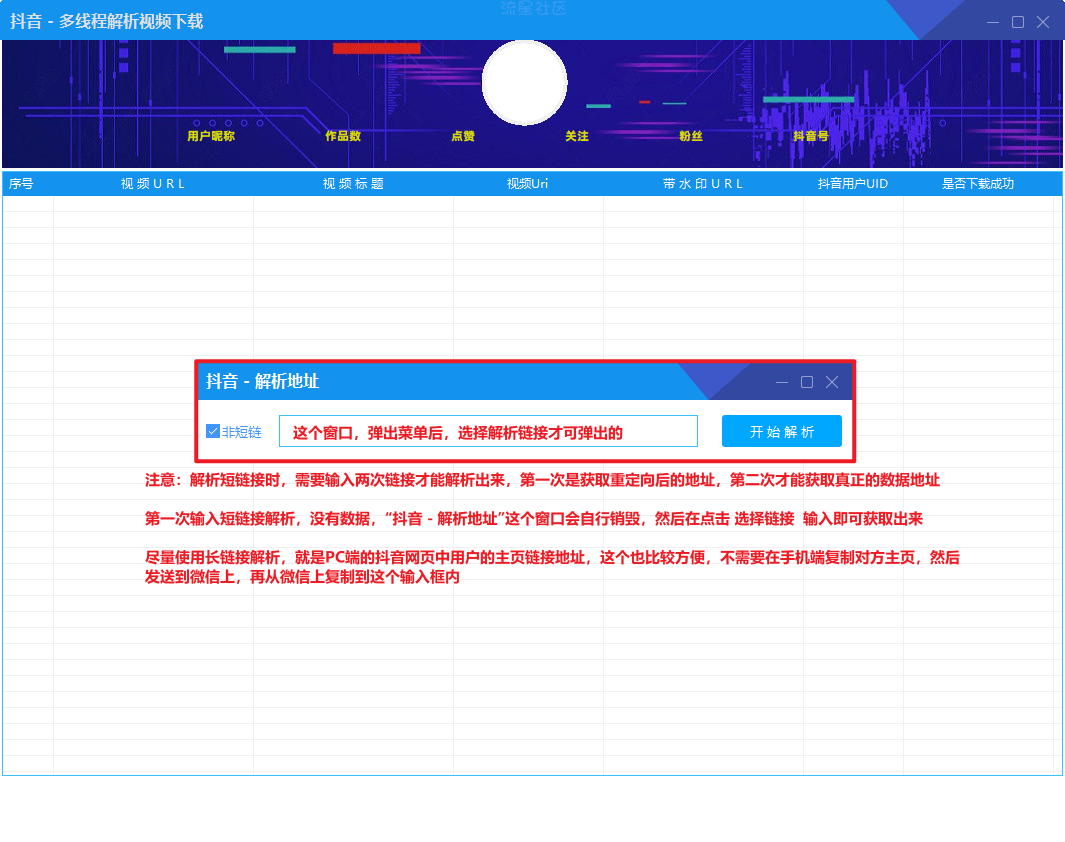Click the 带水印URL column header
Viewport: 1065px width, 842px height.
coord(703,183)
